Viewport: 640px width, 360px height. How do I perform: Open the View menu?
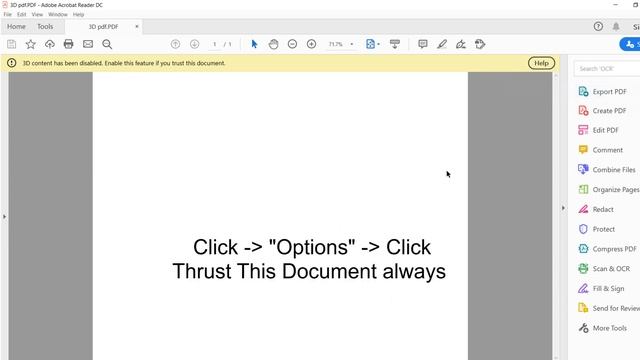pos(37,14)
